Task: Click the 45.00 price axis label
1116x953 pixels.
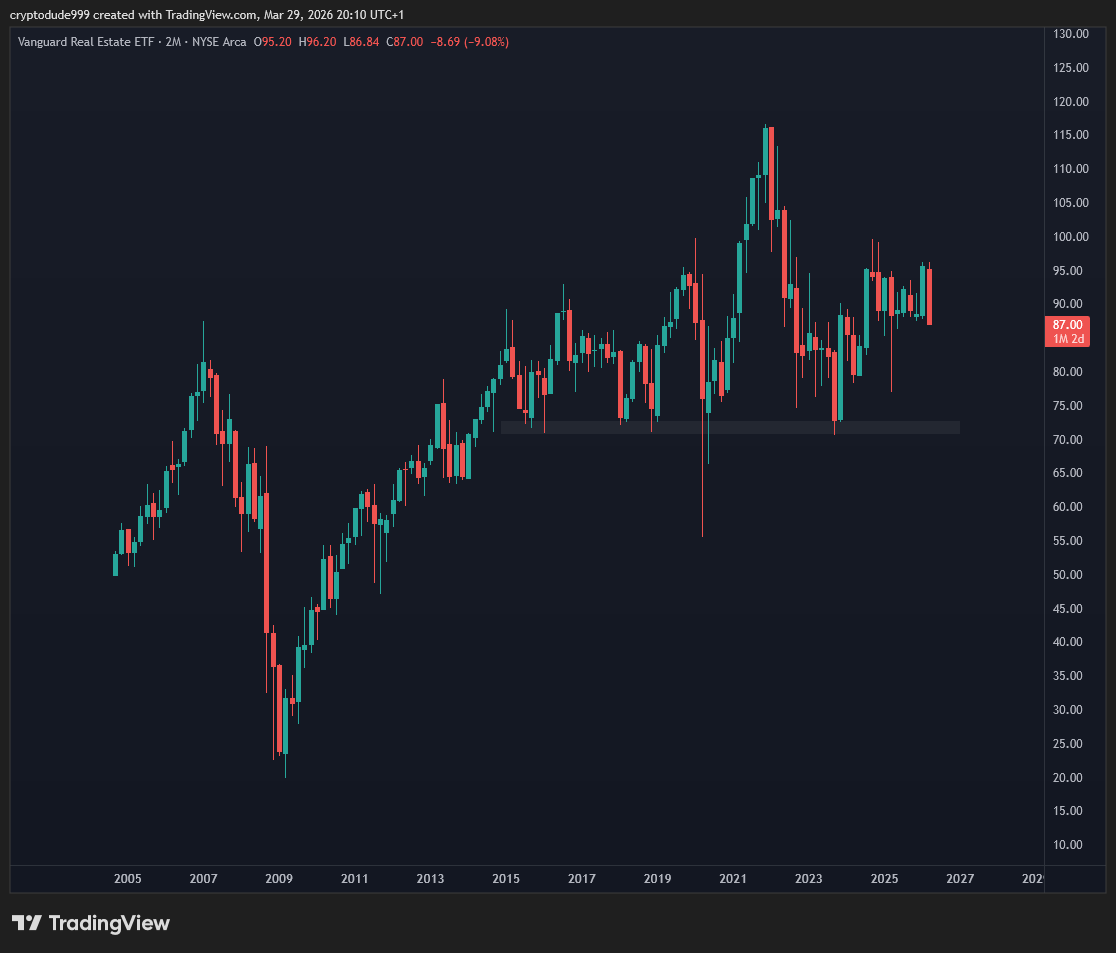Action: pyautogui.click(x=1067, y=609)
